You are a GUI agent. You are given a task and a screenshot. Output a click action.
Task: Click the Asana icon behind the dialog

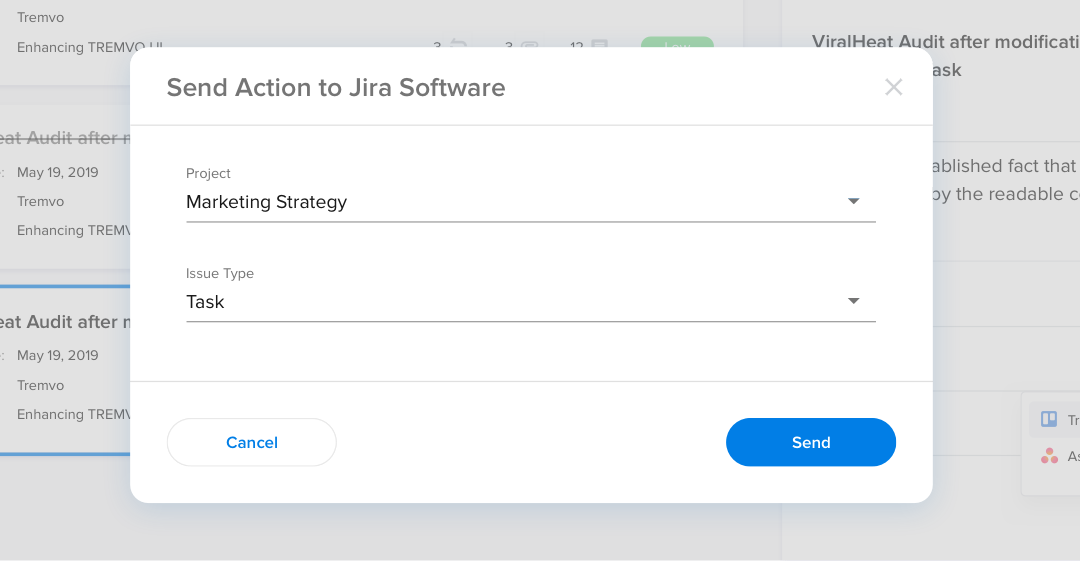click(x=1049, y=456)
